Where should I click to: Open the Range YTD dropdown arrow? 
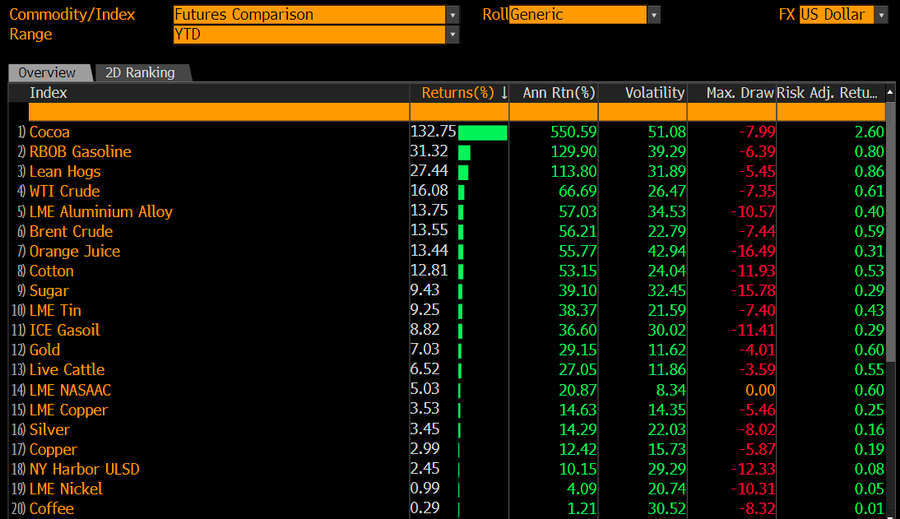[452, 34]
